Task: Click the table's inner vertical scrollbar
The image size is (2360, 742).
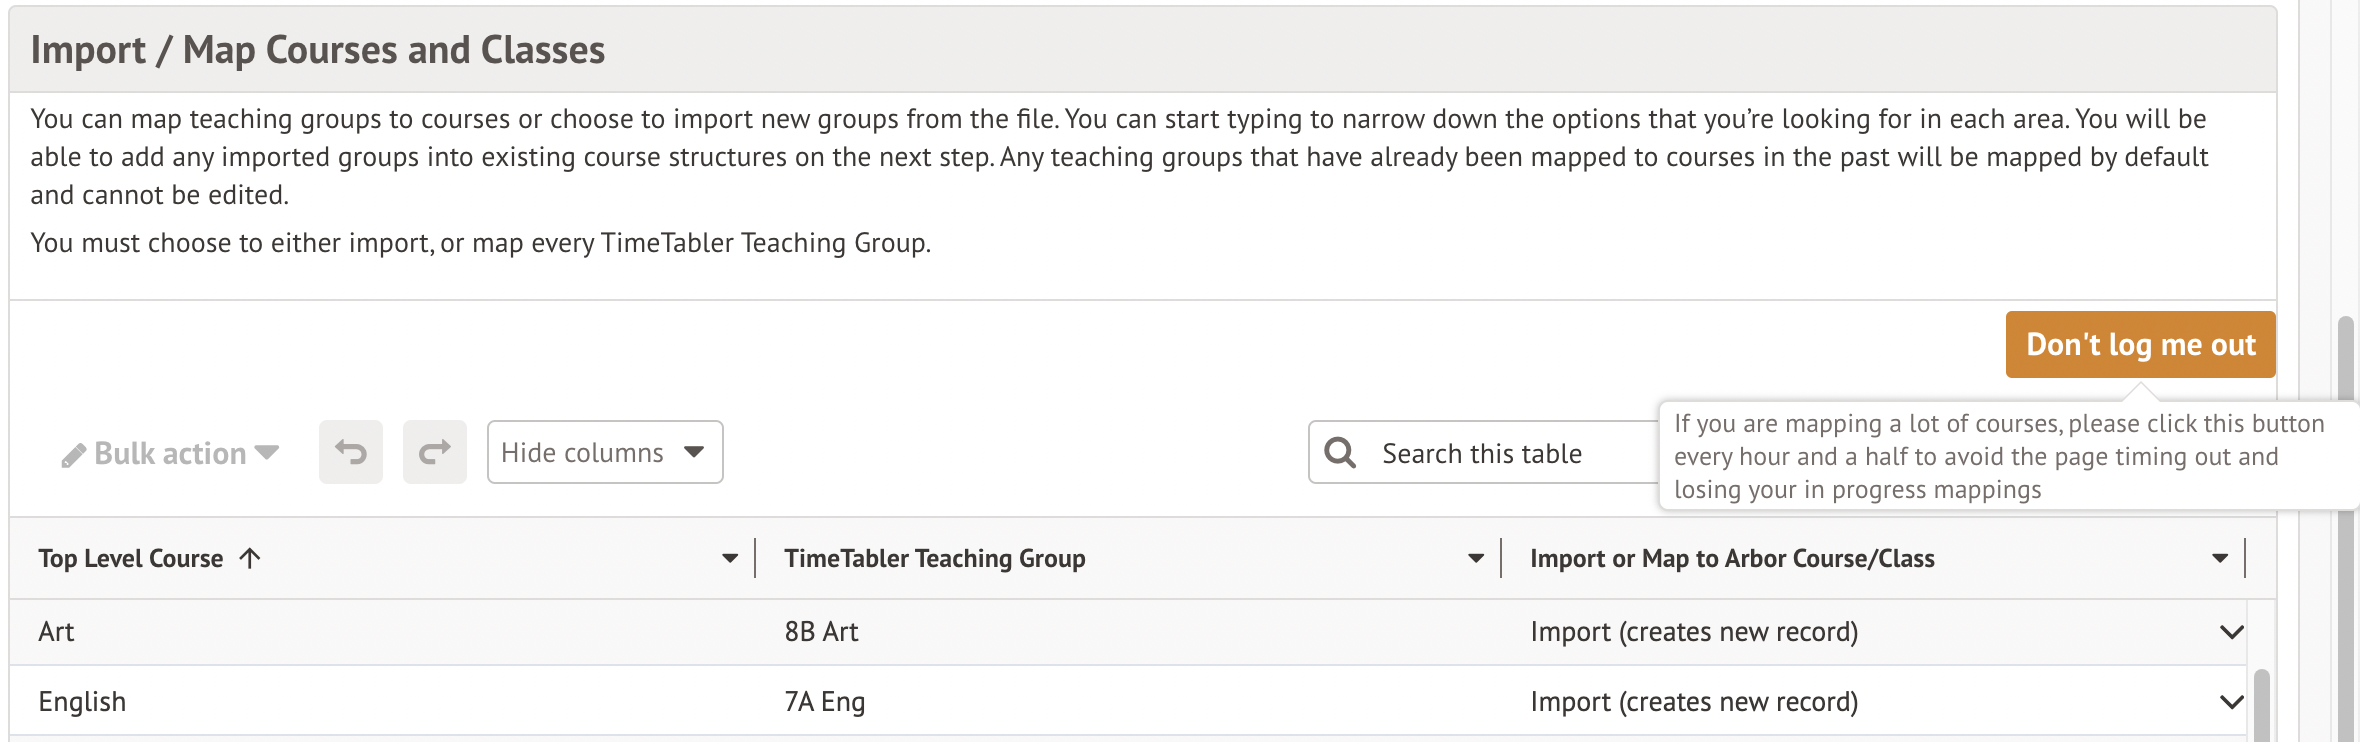Action: pos(2261,705)
